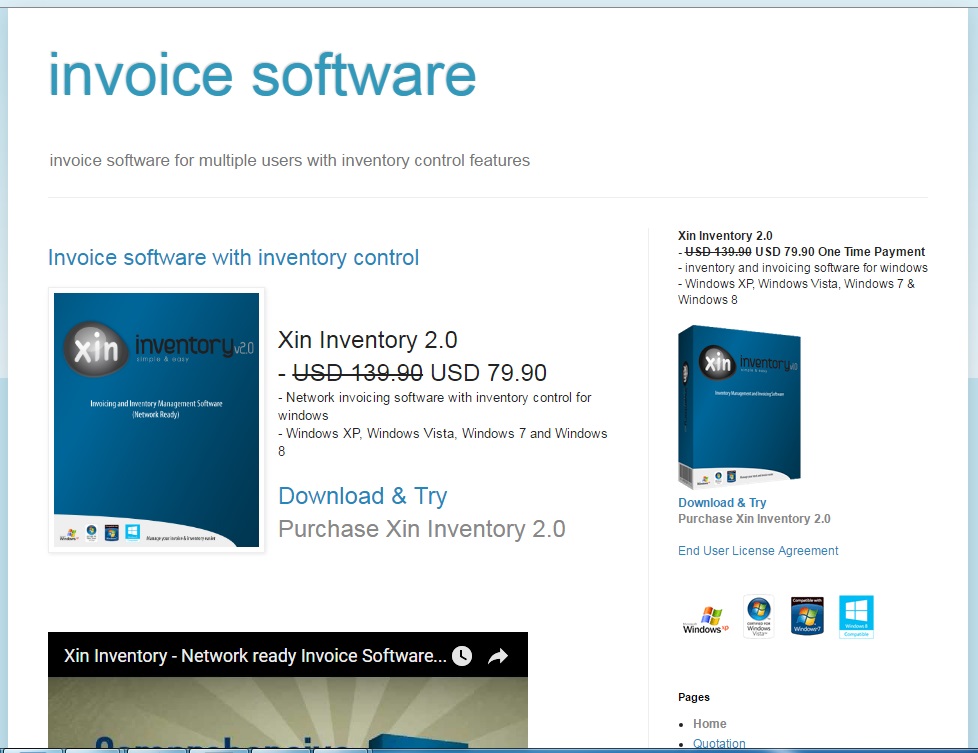Click sidebar Download & Try link
Screen dimensions: 978x753
click(x=722, y=502)
